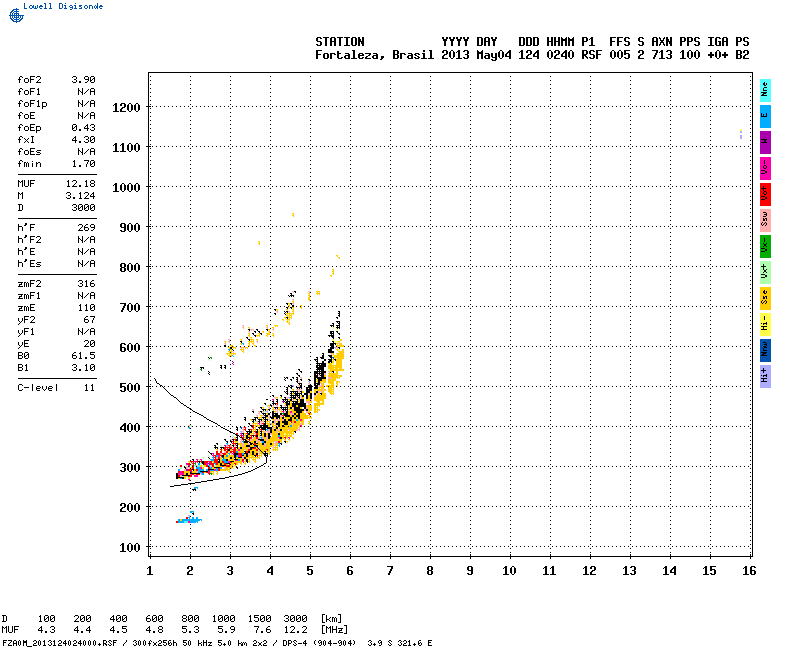The height and width of the screenshot is (650, 800).
Task: Select the h'F2 label
Action: [29, 240]
